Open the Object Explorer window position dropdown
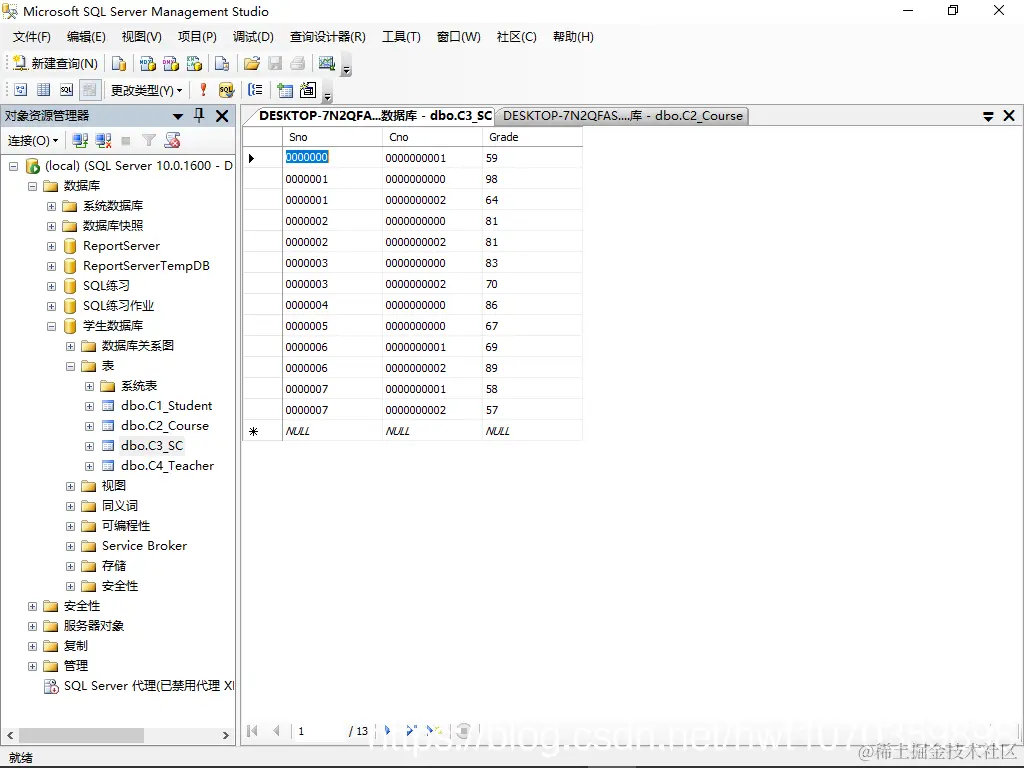 tap(178, 116)
